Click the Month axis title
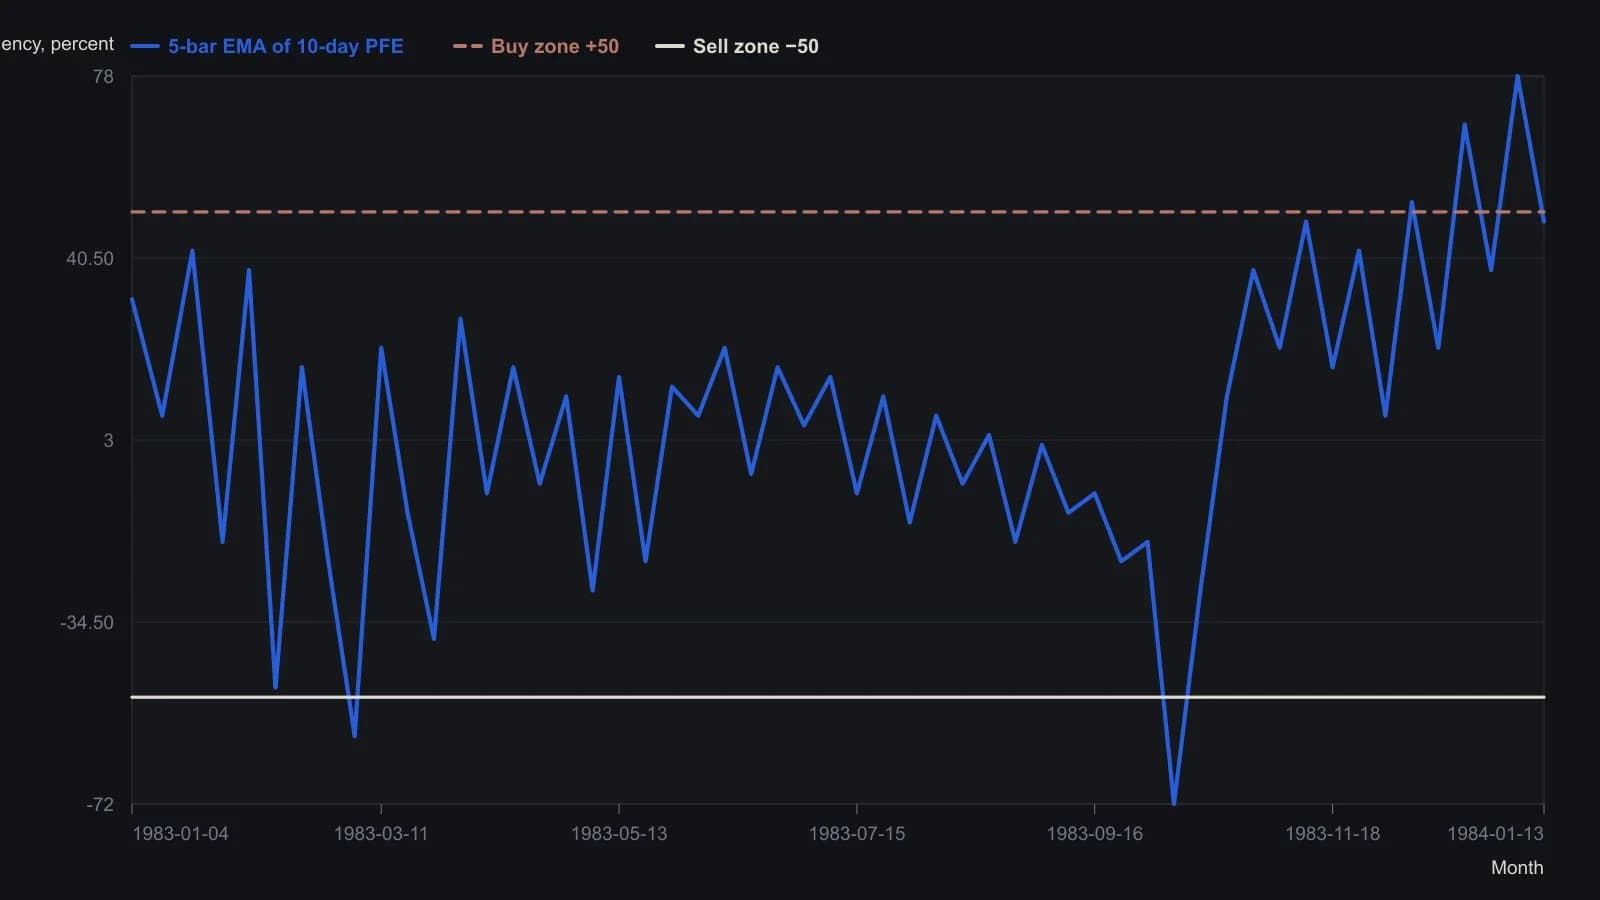 click(1517, 868)
